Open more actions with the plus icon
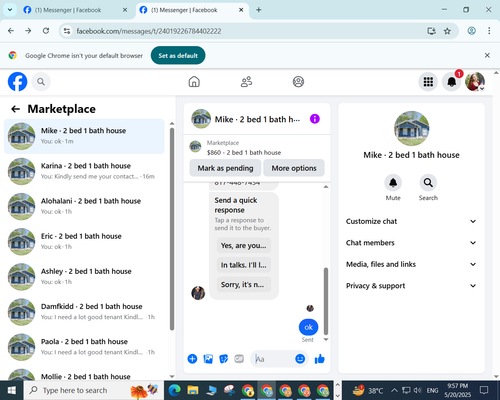 pos(192,359)
